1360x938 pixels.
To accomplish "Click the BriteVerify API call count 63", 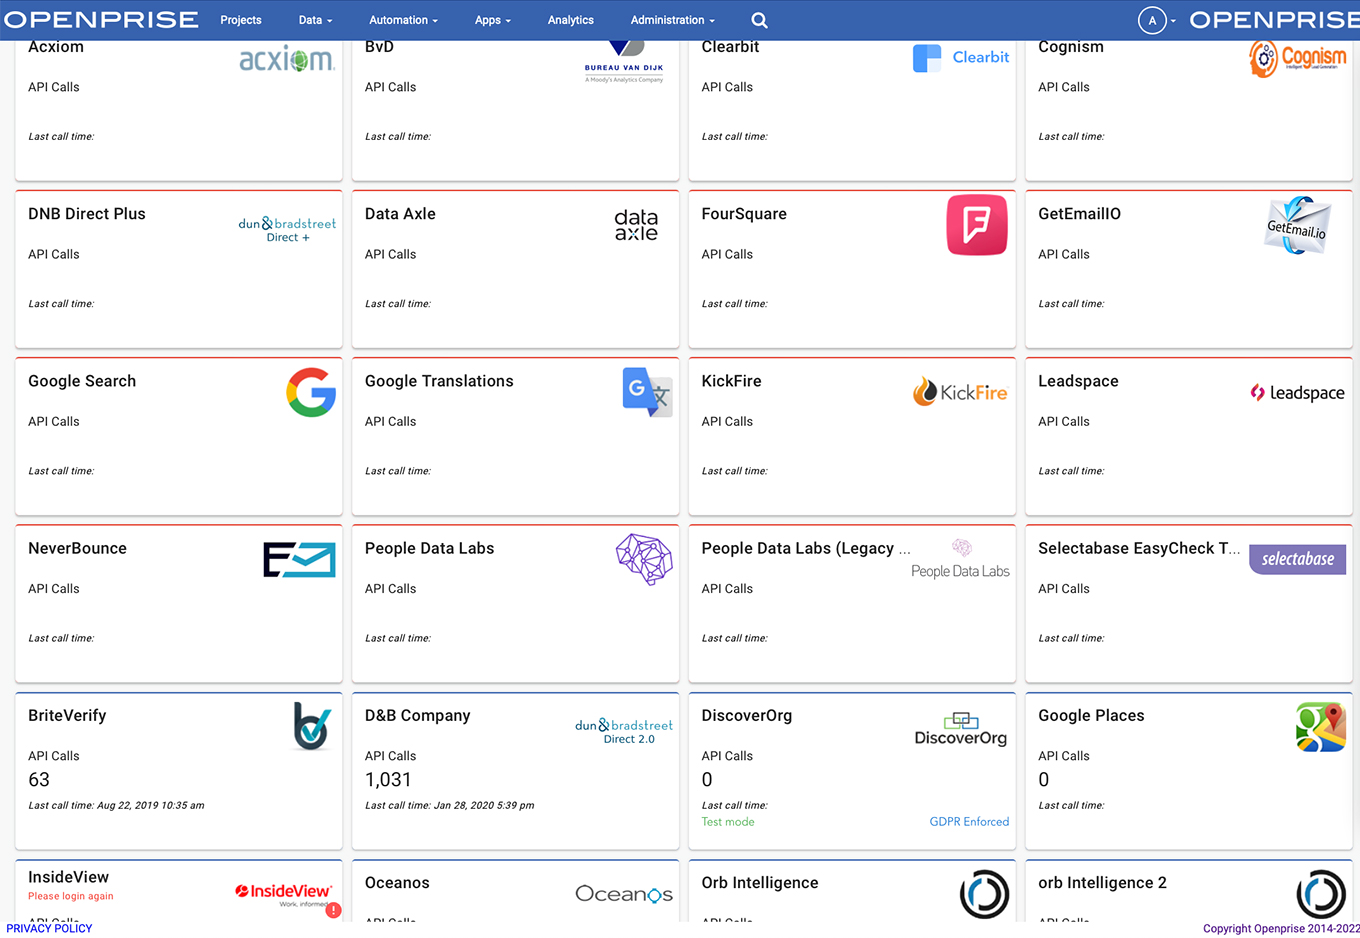I will click(39, 780).
